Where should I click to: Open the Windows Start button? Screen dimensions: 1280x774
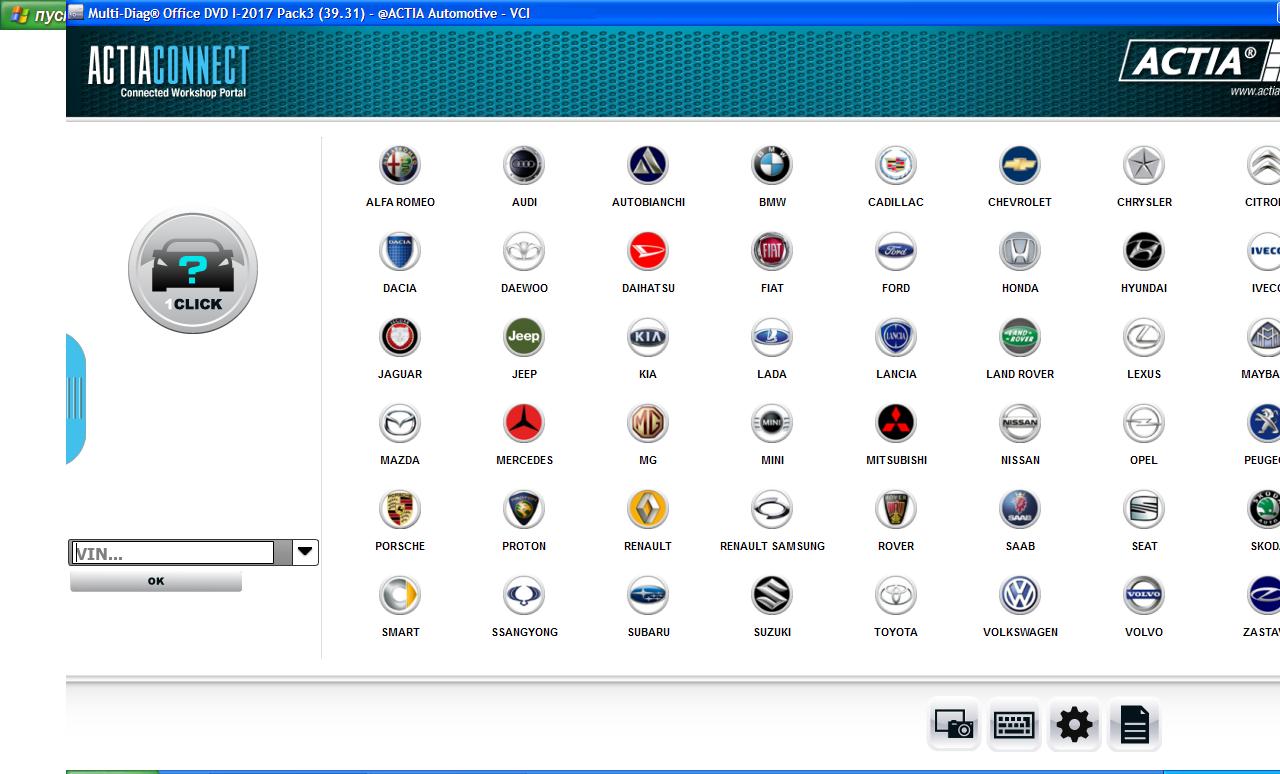33,15
